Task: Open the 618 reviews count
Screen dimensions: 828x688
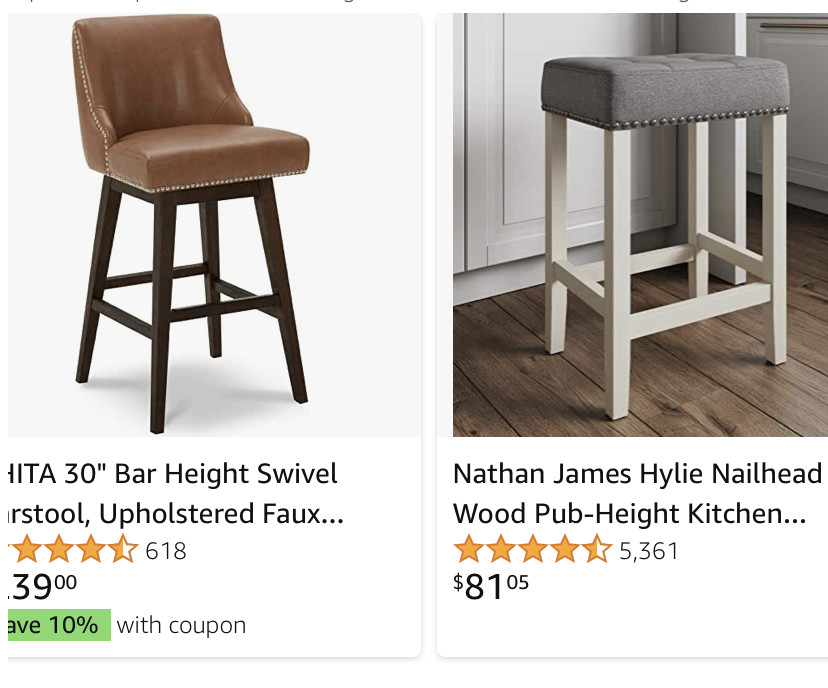Action: (x=166, y=551)
